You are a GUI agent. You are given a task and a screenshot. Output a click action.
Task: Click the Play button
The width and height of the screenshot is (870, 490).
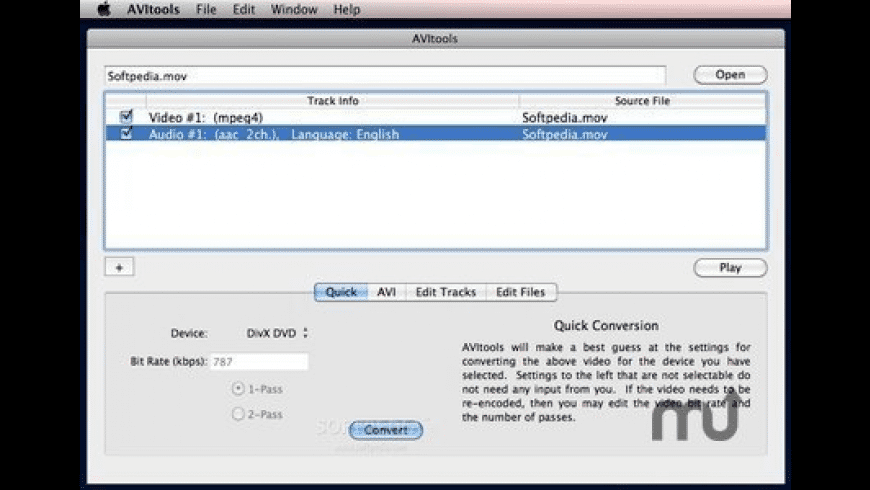(730, 267)
